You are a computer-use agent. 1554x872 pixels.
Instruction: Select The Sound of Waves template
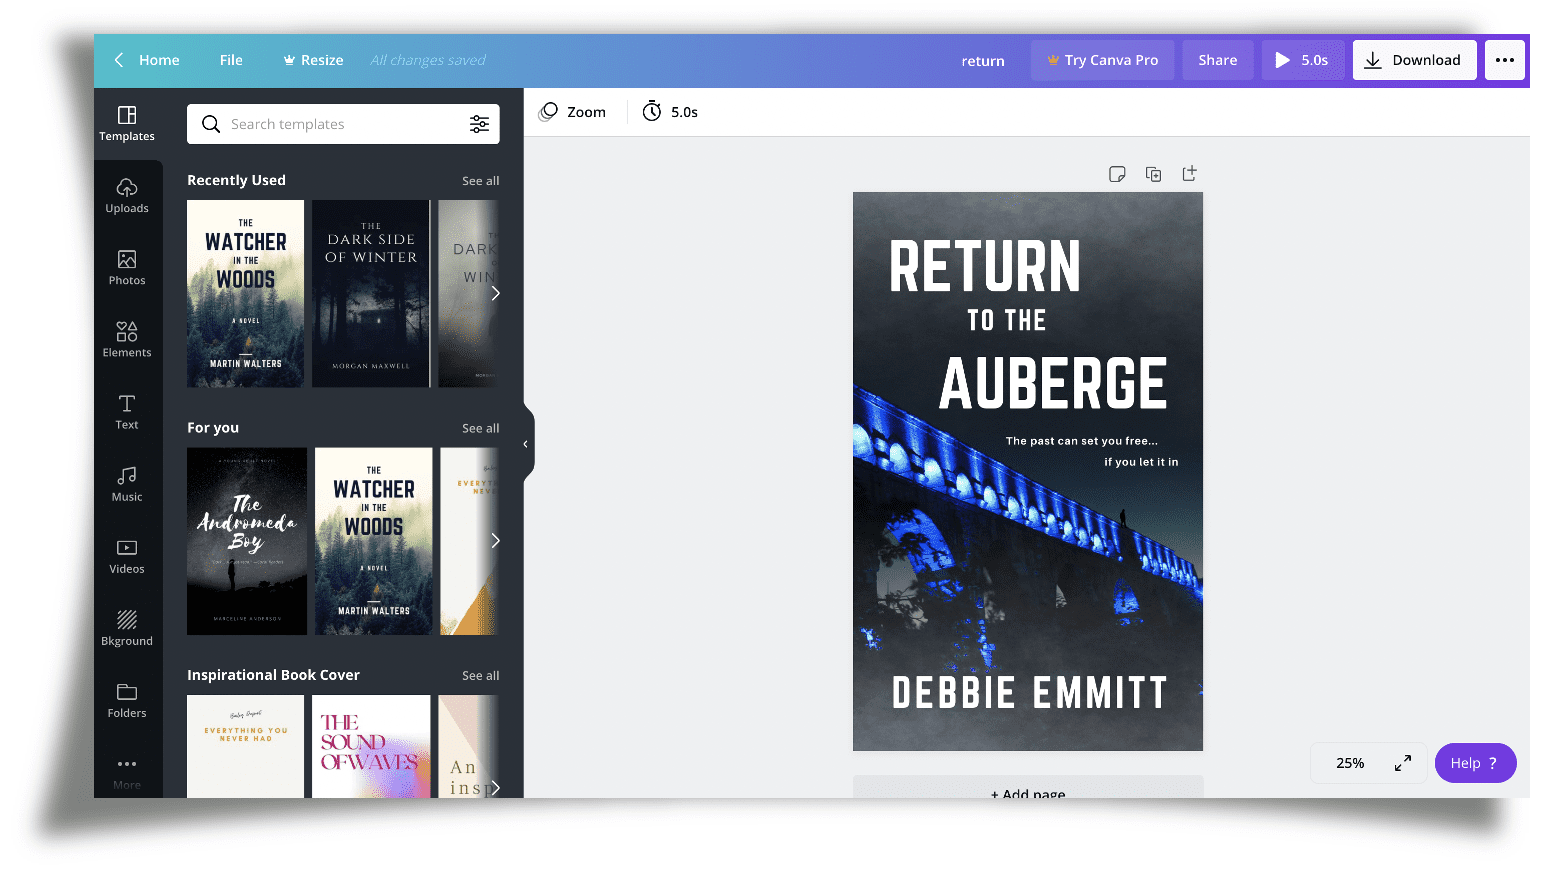click(x=371, y=746)
